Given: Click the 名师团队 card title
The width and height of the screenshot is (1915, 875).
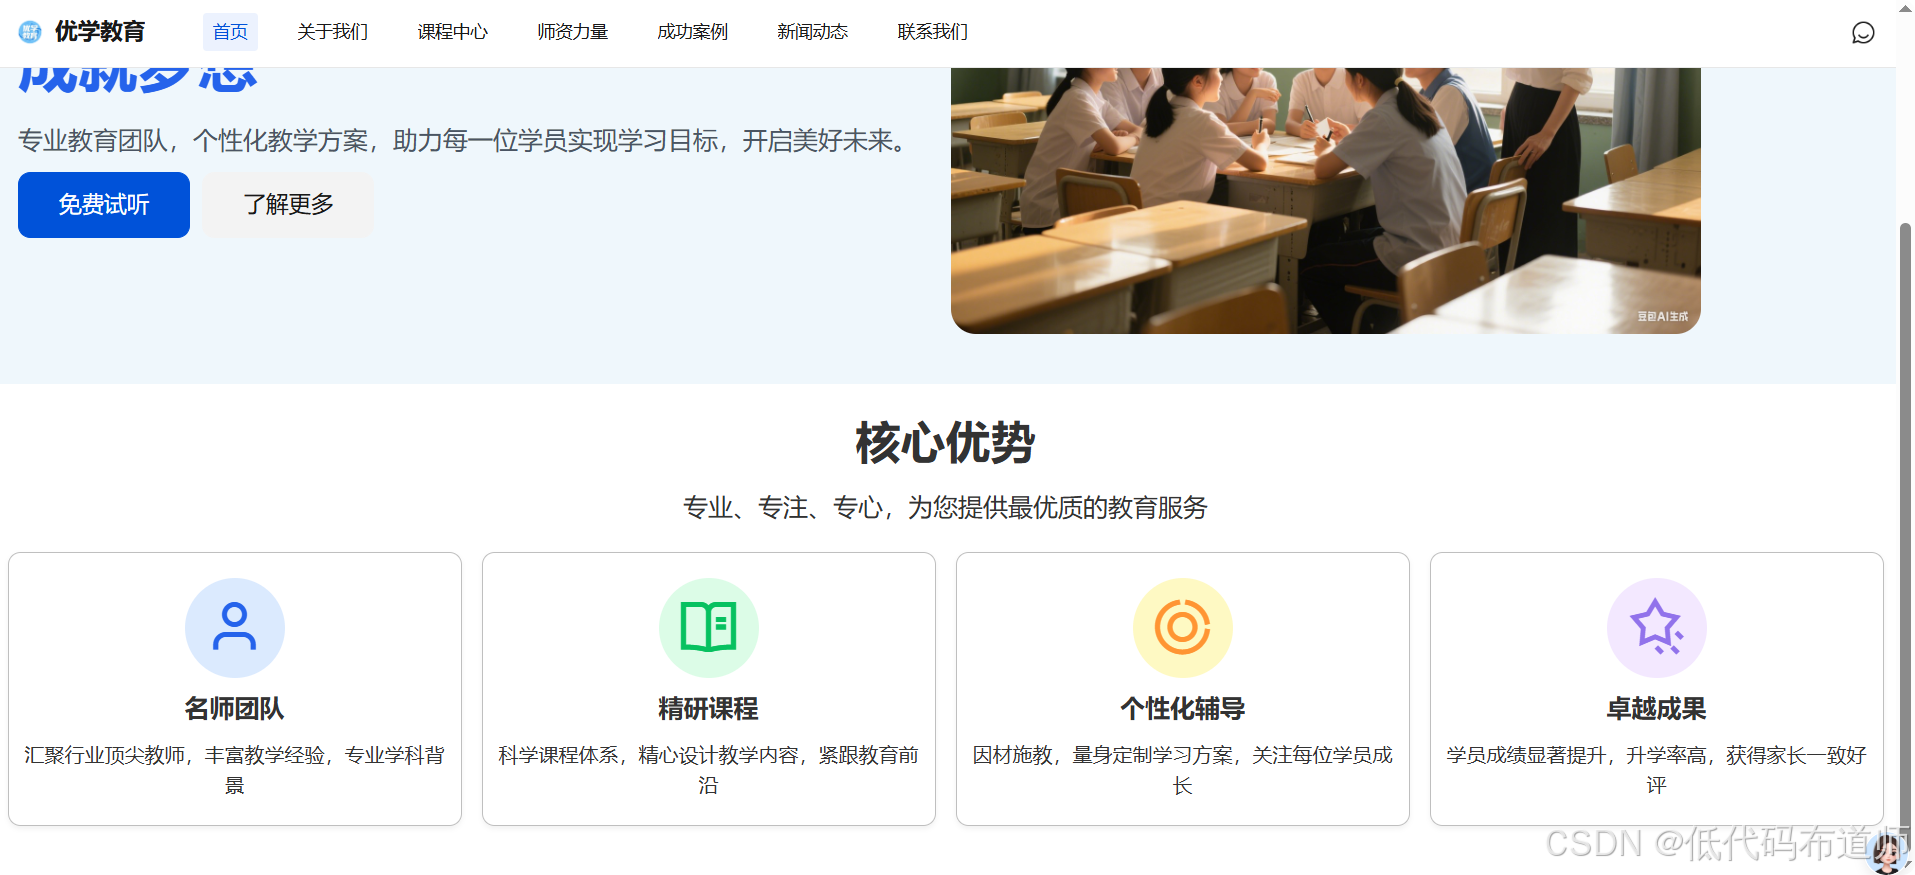Looking at the screenshot, I should 235,709.
